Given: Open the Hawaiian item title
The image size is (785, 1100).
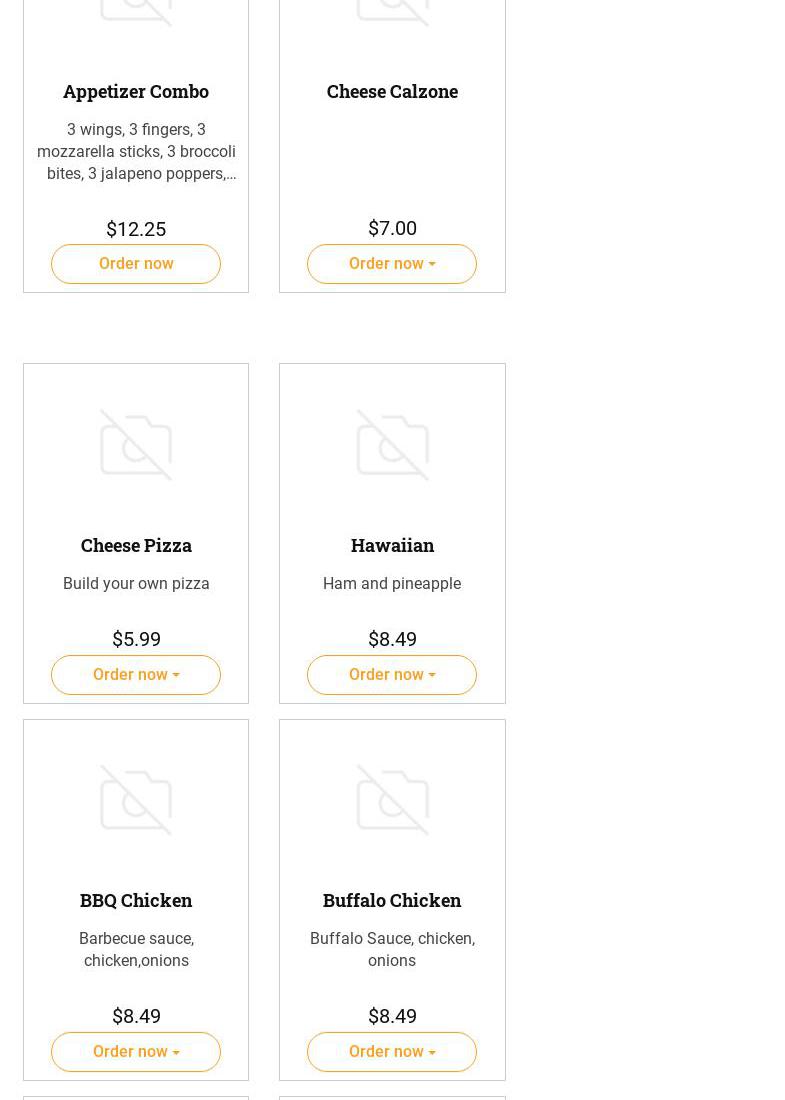Looking at the screenshot, I should click(392, 545).
